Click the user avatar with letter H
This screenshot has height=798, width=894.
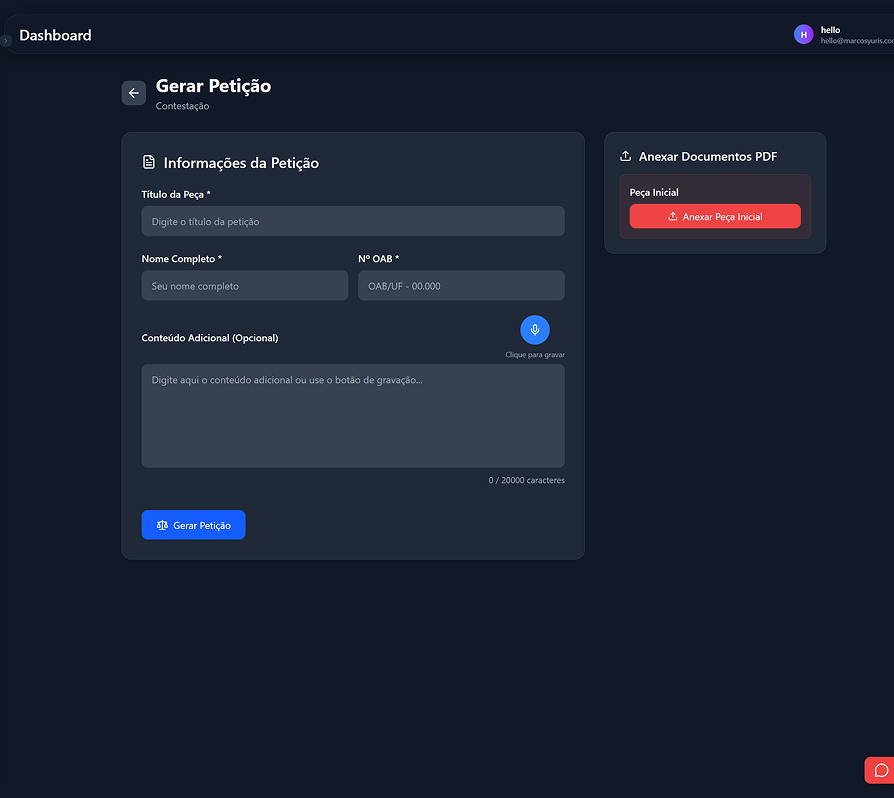click(x=803, y=35)
